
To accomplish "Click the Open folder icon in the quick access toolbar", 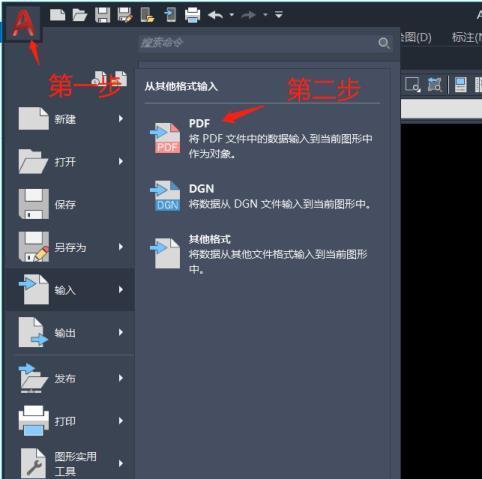I will [80, 15].
